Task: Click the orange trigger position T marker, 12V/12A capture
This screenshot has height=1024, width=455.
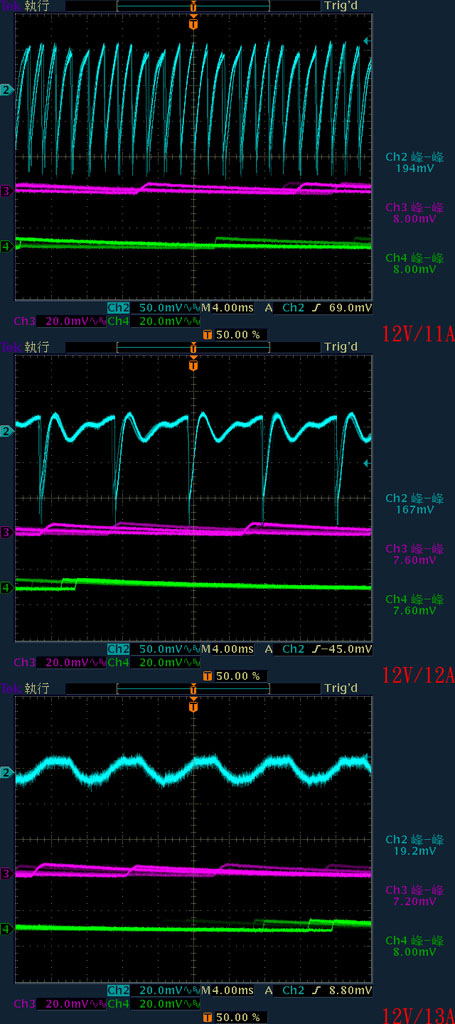Action: click(193, 366)
